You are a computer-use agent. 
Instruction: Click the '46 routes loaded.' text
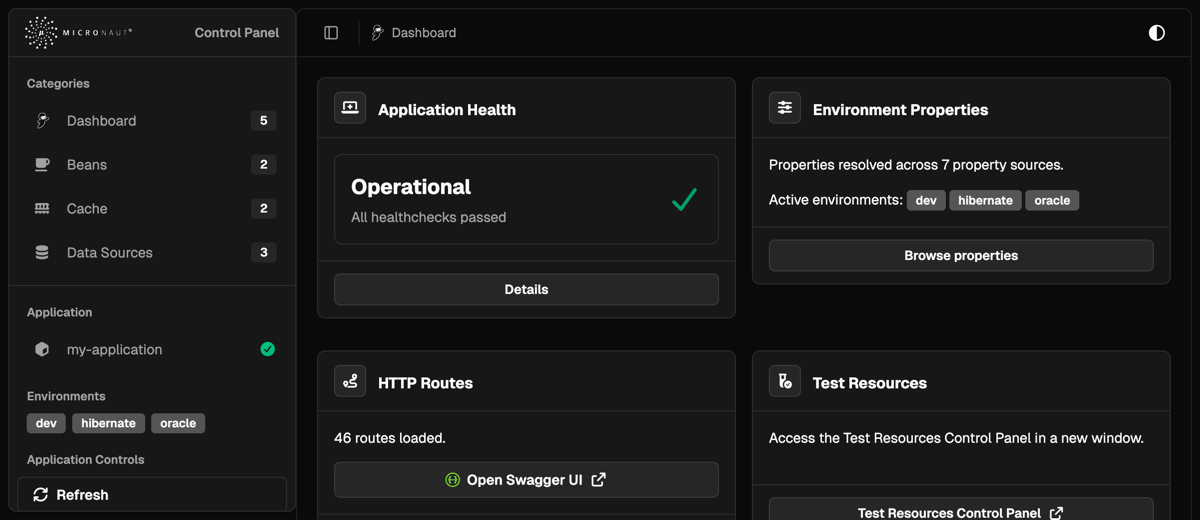[390, 438]
